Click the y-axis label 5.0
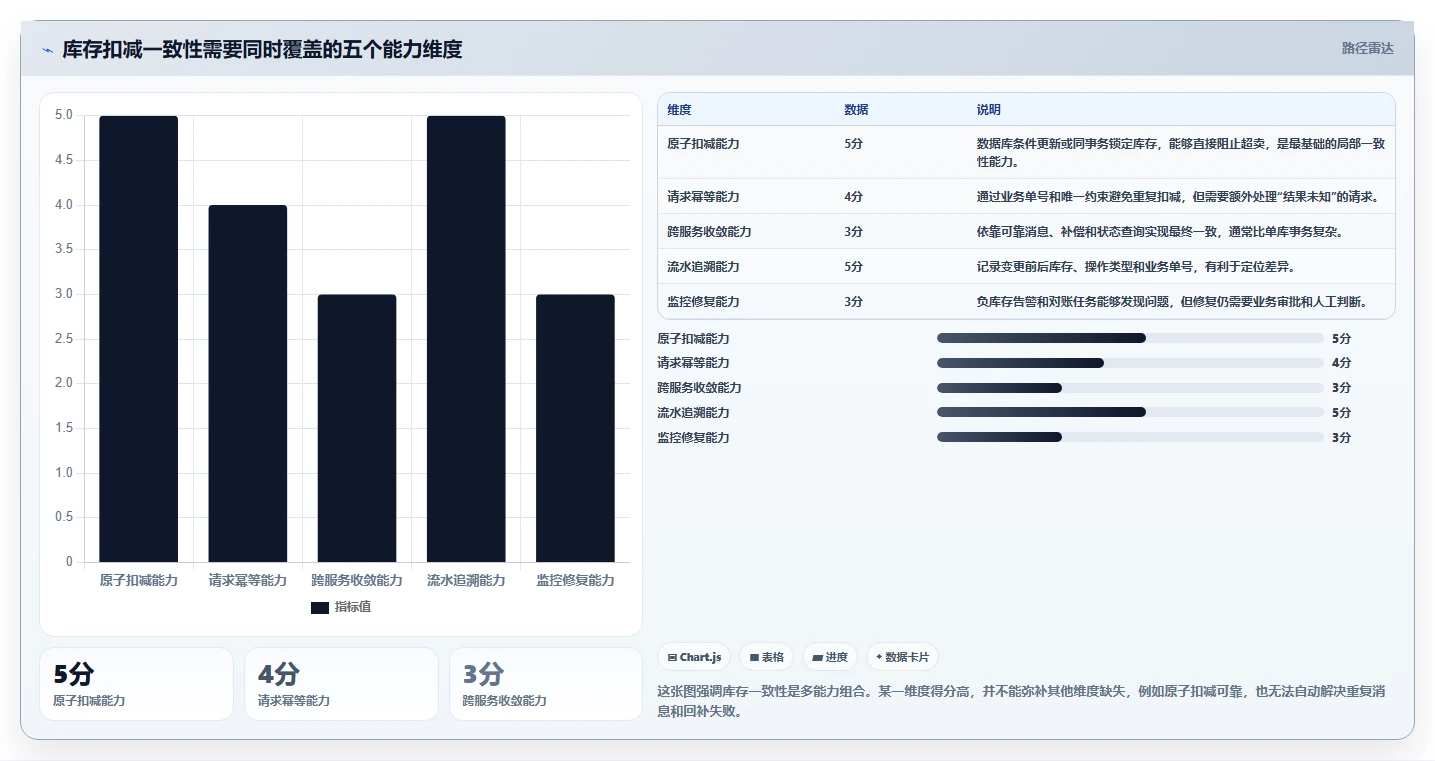The image size is (1435, 761). [x=63, y=115]
